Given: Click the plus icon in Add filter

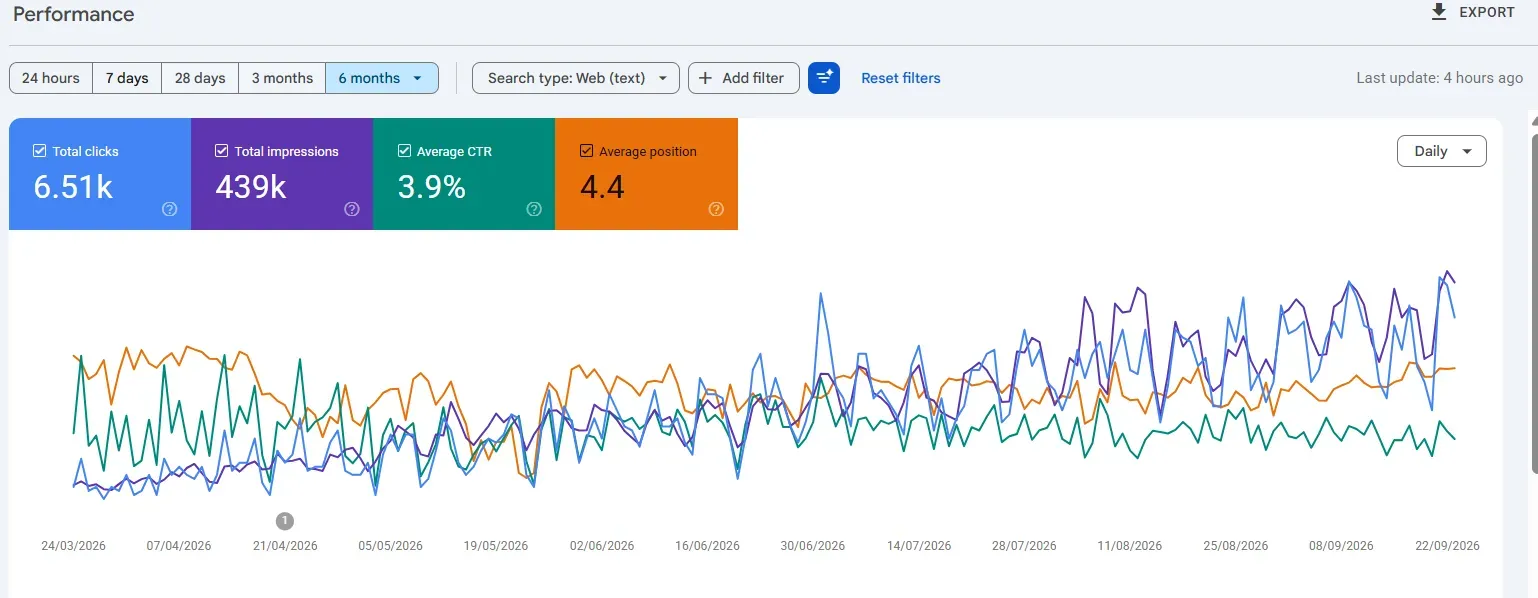Looking at the screenshot, I should pos(706,78).
